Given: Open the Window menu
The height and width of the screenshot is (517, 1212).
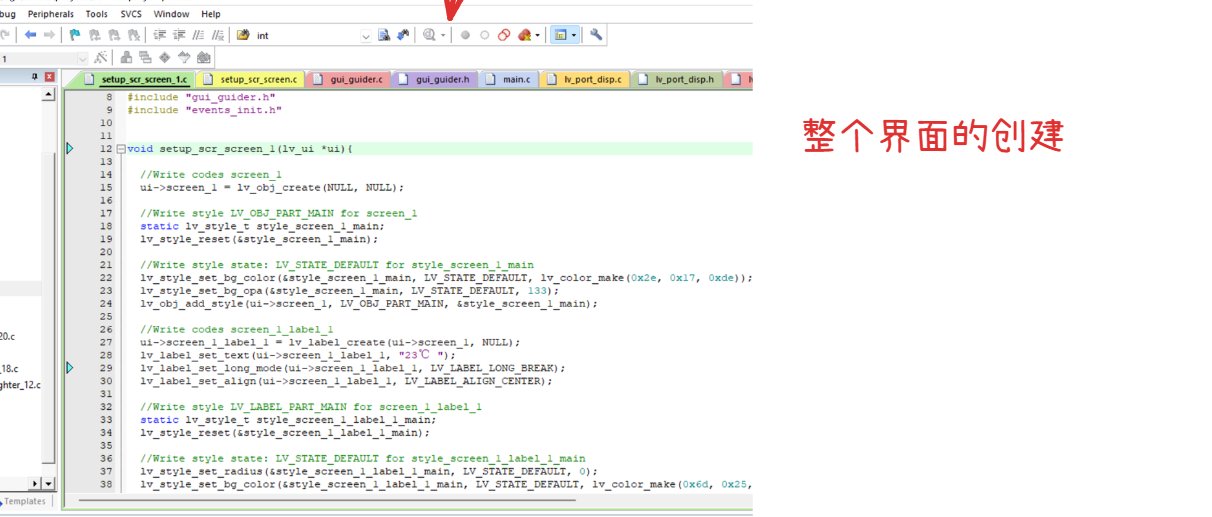Looking at the screenshot, I should click(x=172, y=14).
